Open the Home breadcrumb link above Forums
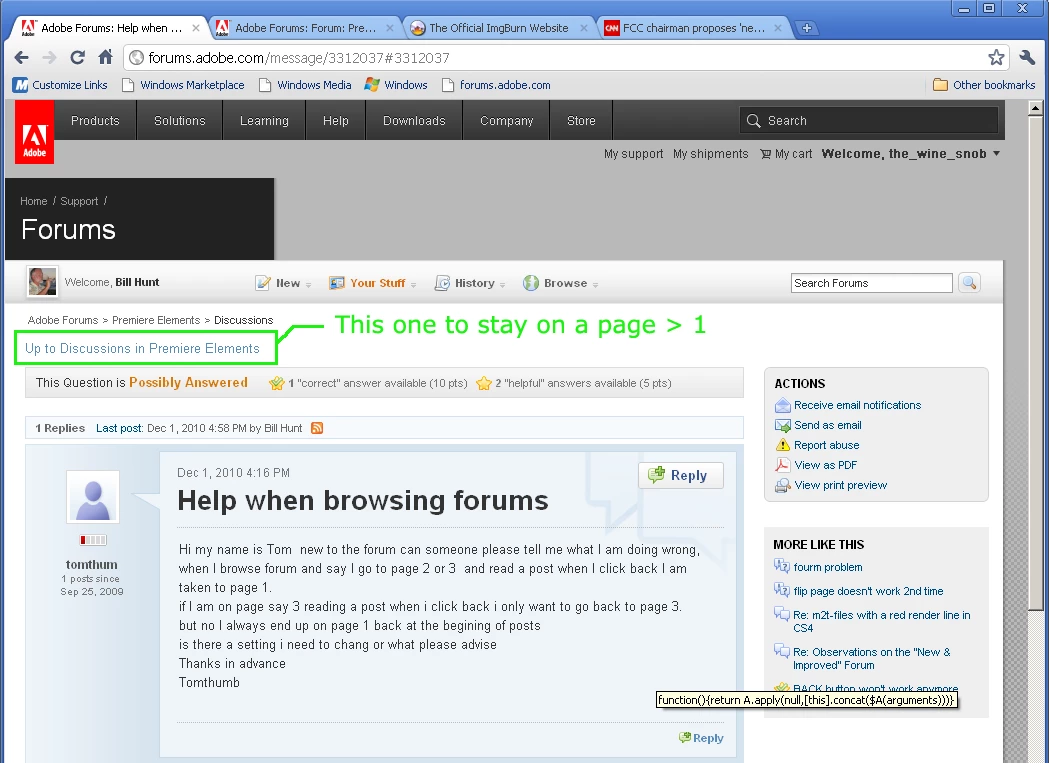Image resolution: width=1049 pixels, height=763 pixels. coord(33,201)
